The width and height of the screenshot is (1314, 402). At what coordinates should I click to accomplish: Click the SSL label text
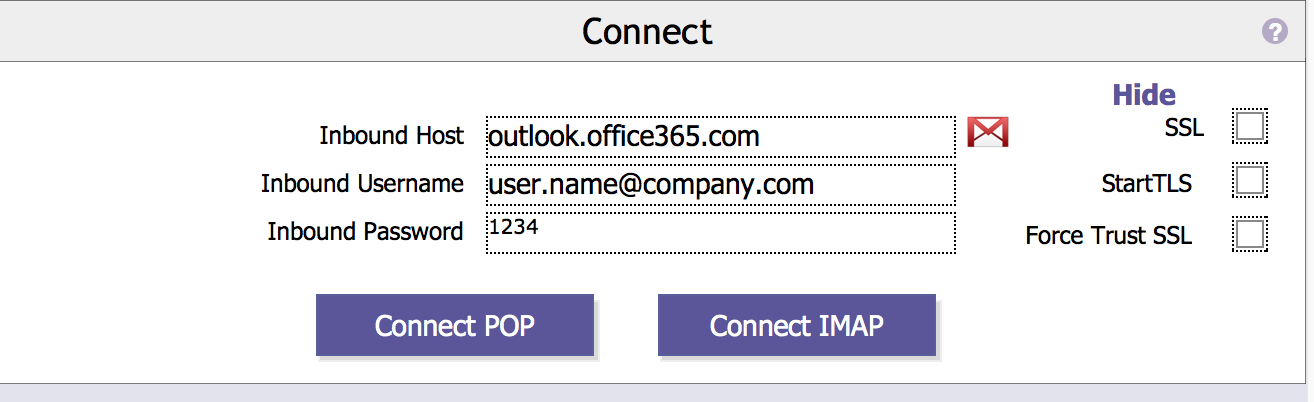(1184, 128)
